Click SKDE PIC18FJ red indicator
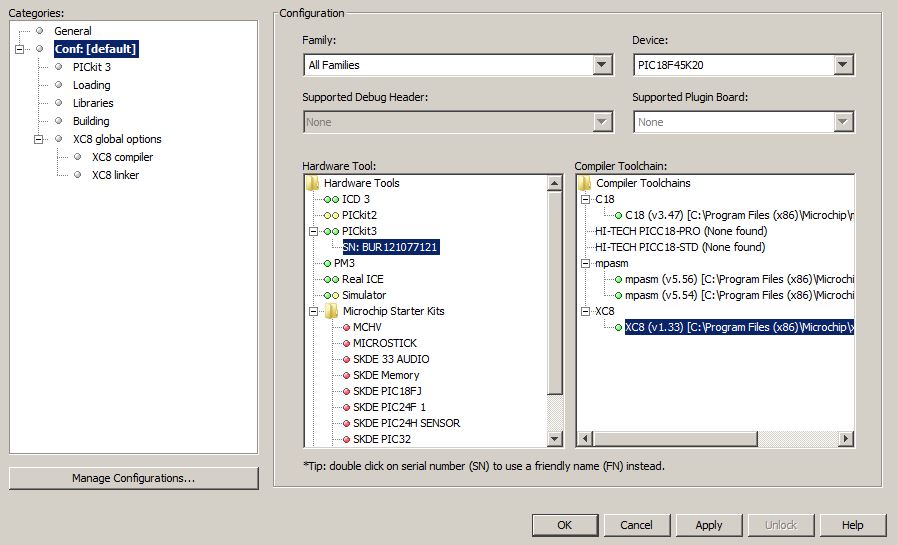The height and width of the screenshot is (545, 897). tap(346, 392)
